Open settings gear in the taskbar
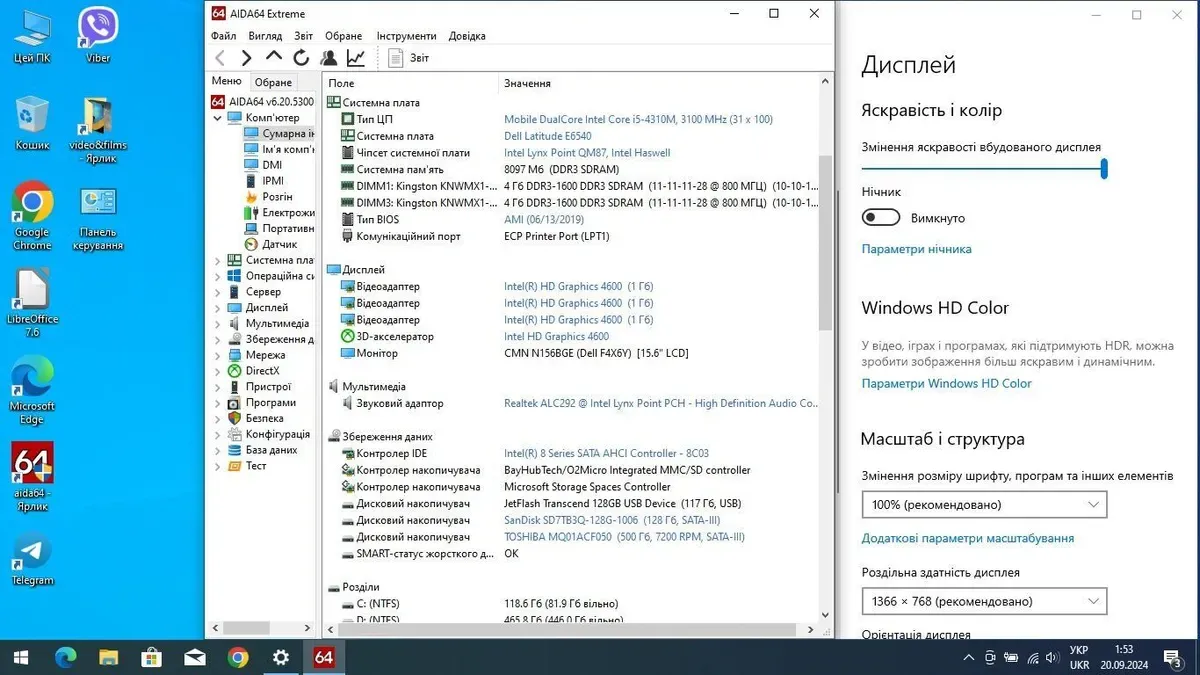 click(281, 657)
